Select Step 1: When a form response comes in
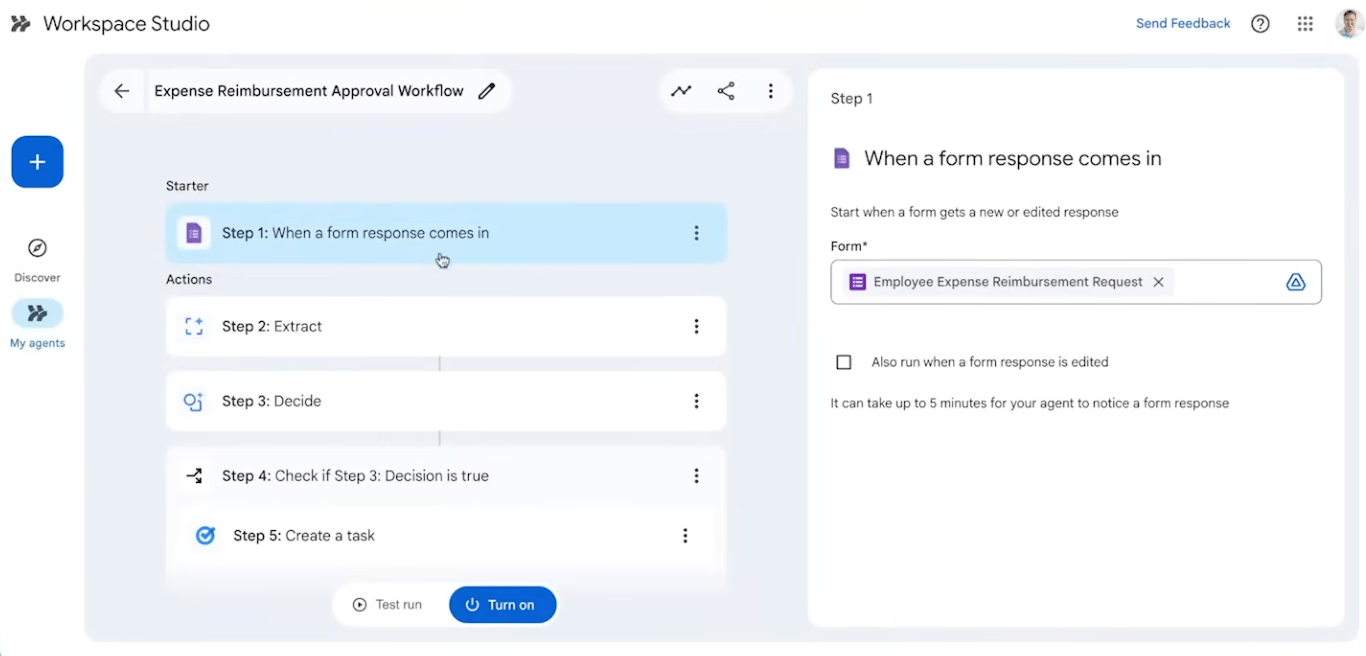 [x=446, y=233]
